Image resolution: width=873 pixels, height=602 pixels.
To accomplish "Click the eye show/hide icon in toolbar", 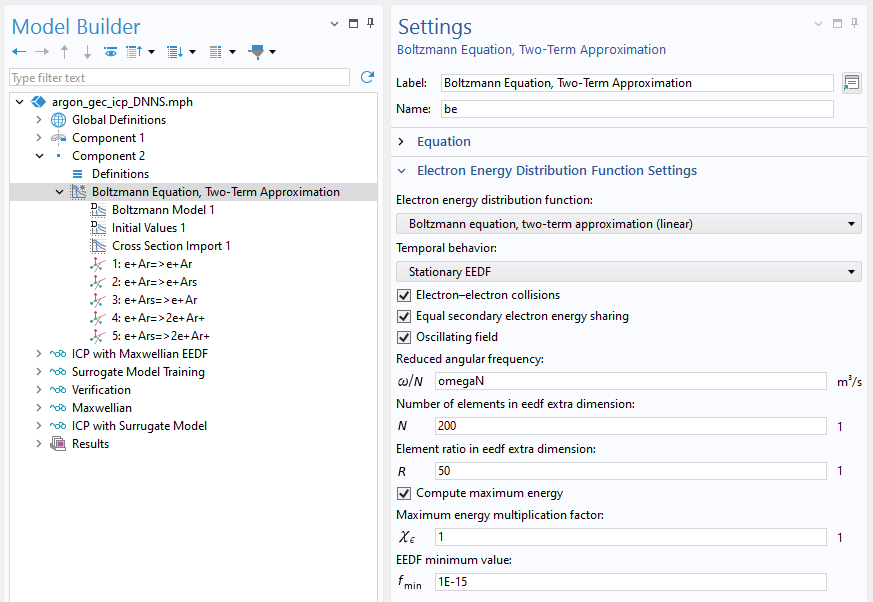I will pos(110,52).
